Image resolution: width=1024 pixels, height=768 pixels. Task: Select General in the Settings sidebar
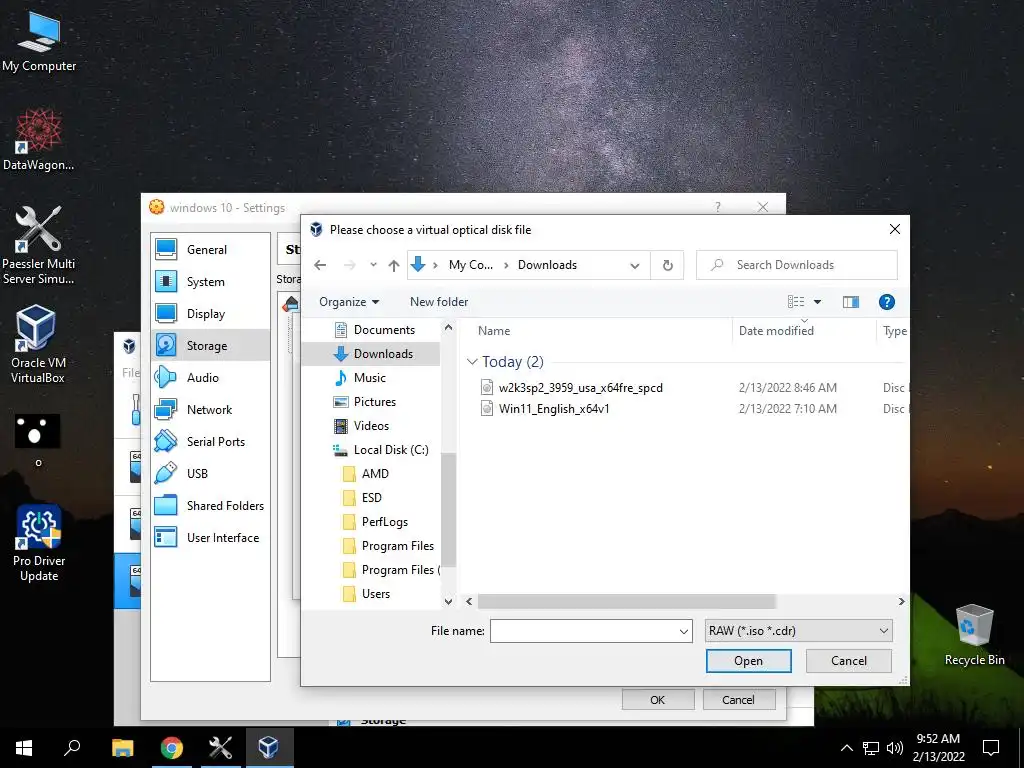pyautogui.click(x=210, y=249)
